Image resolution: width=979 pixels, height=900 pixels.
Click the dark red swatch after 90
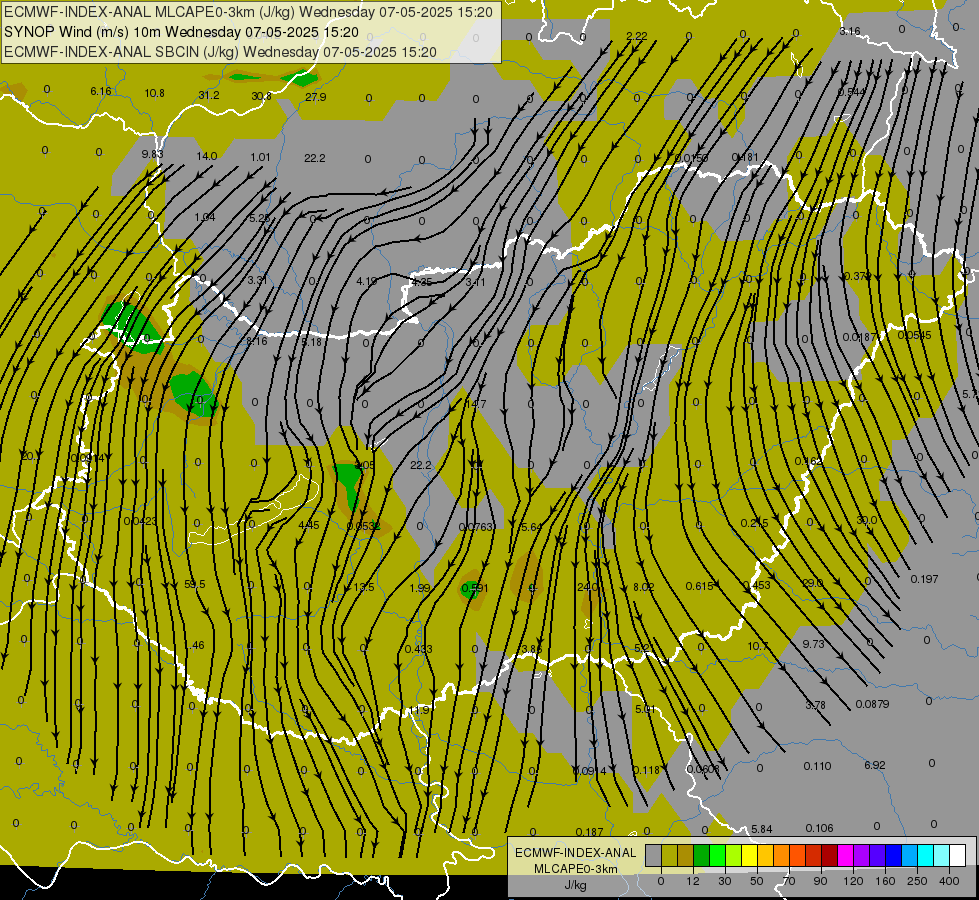(829, 856)
